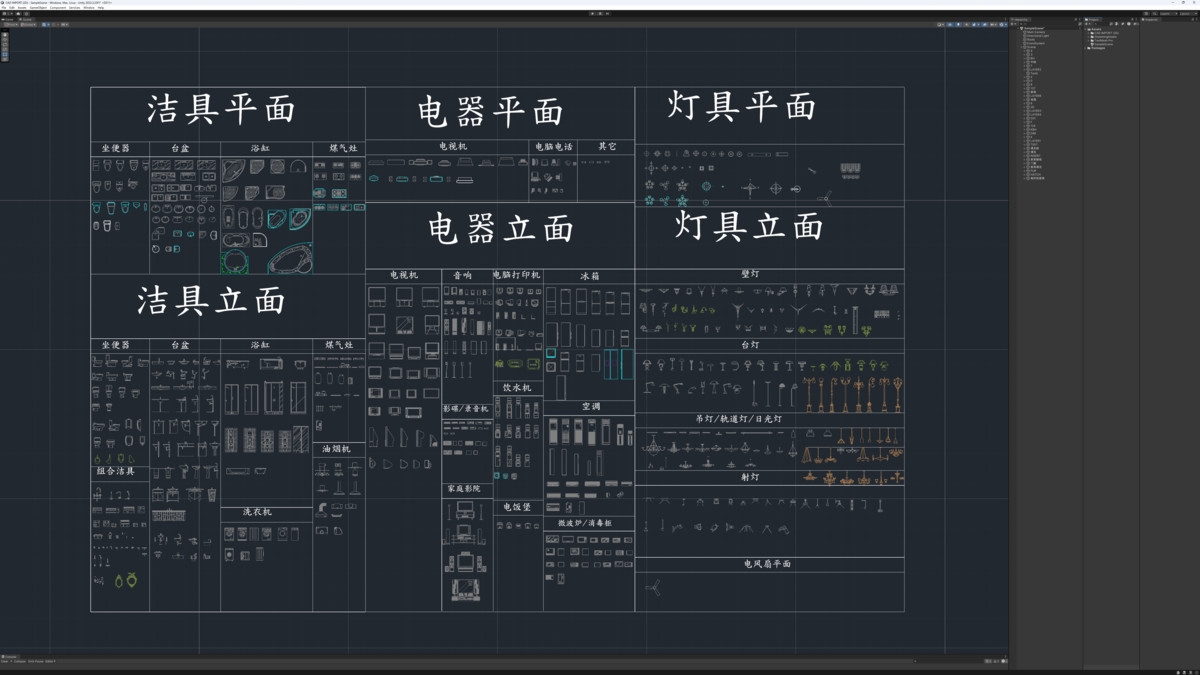The width and height of the screenshot is (1200, 675).
Task: Click the Hierarchy add (+) button
Action: tap(1013, 24)
